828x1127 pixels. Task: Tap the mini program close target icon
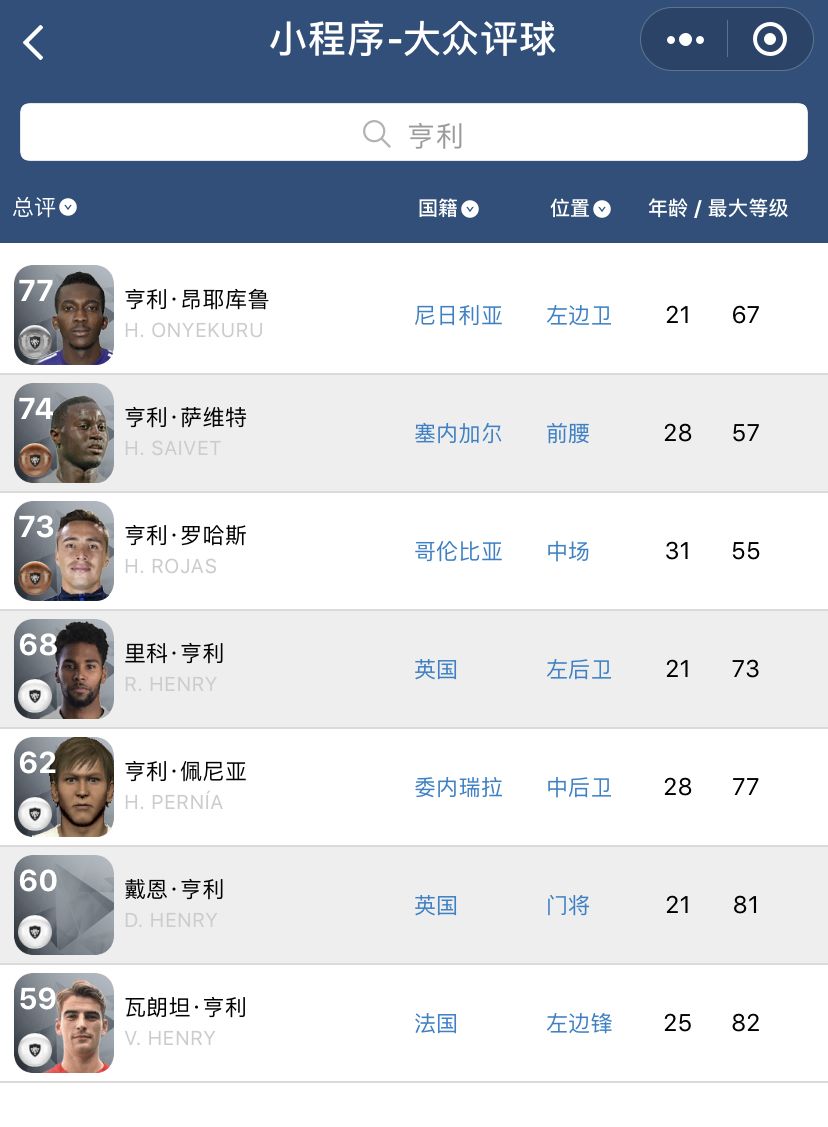pos(769,40)
